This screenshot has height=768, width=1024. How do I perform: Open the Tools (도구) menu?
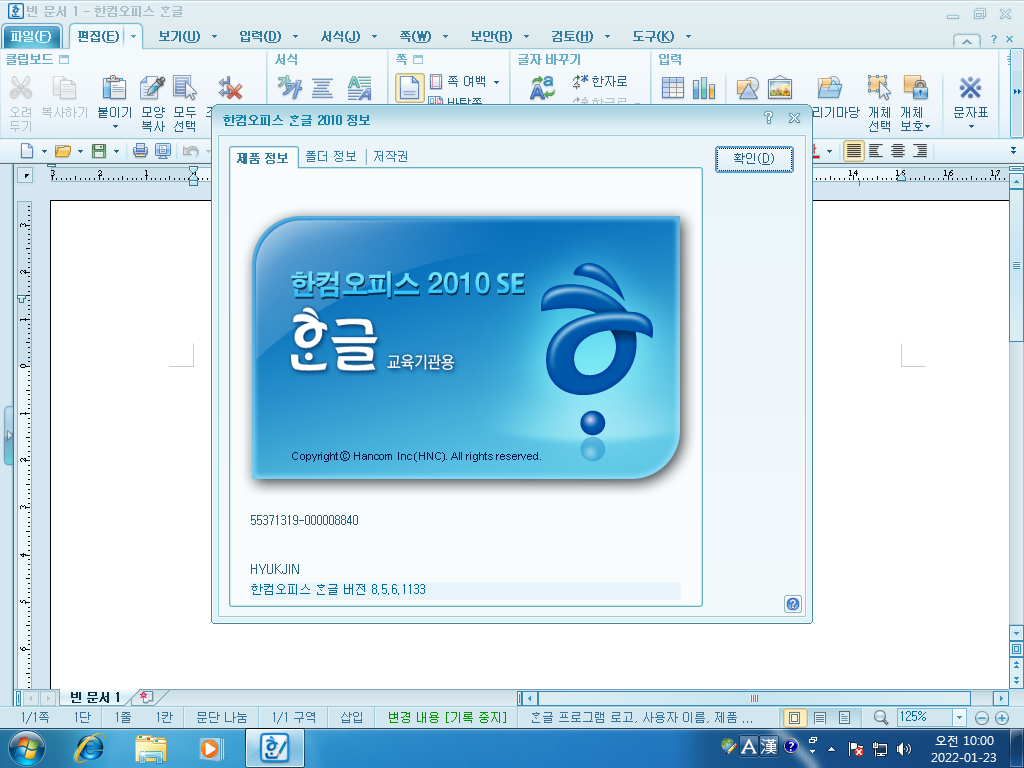tap(652, 37)
